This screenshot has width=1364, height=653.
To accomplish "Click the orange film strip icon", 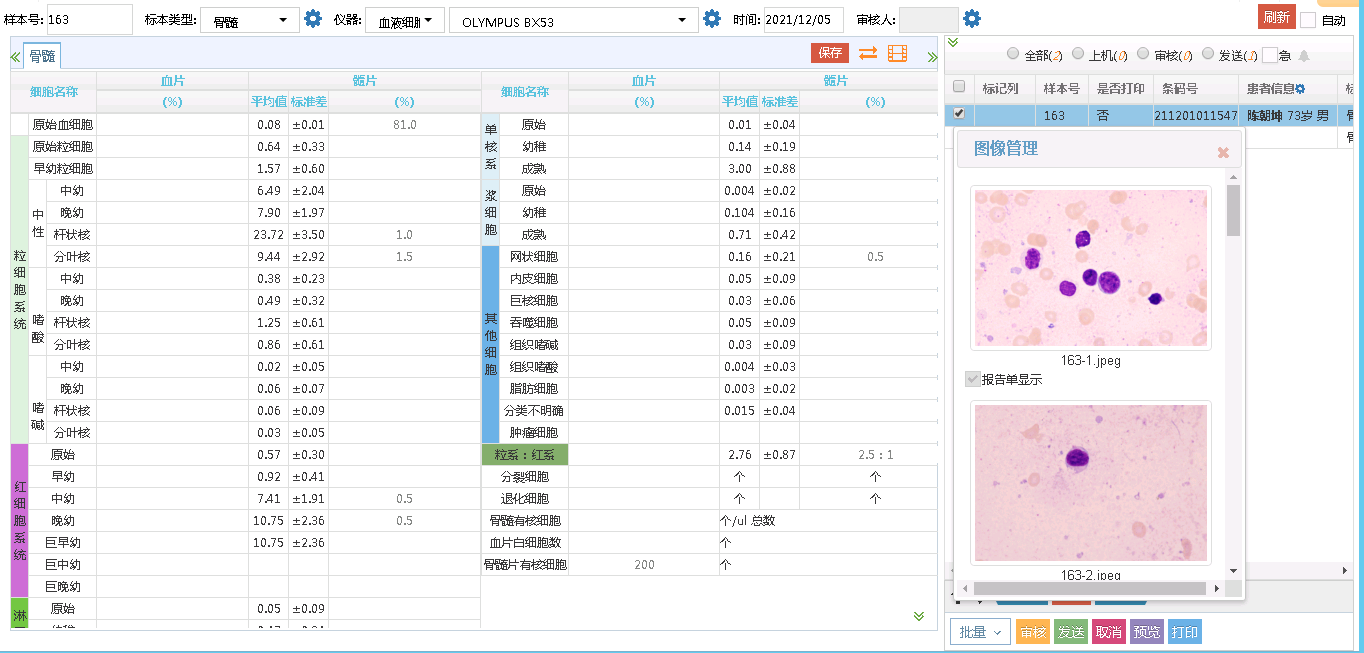I will coord(898,54).
